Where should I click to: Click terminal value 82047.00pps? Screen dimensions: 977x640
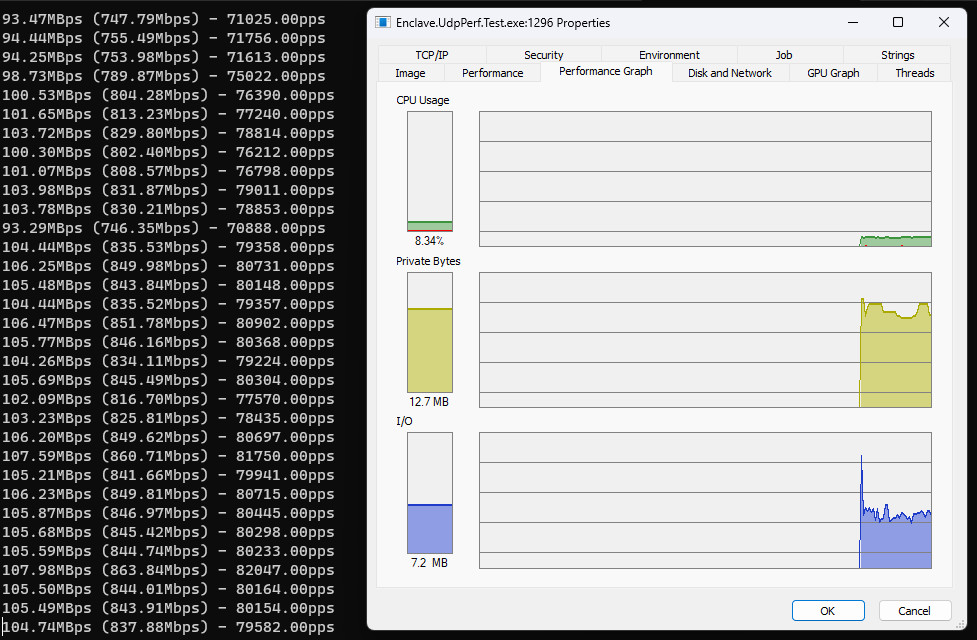[285, 570]
